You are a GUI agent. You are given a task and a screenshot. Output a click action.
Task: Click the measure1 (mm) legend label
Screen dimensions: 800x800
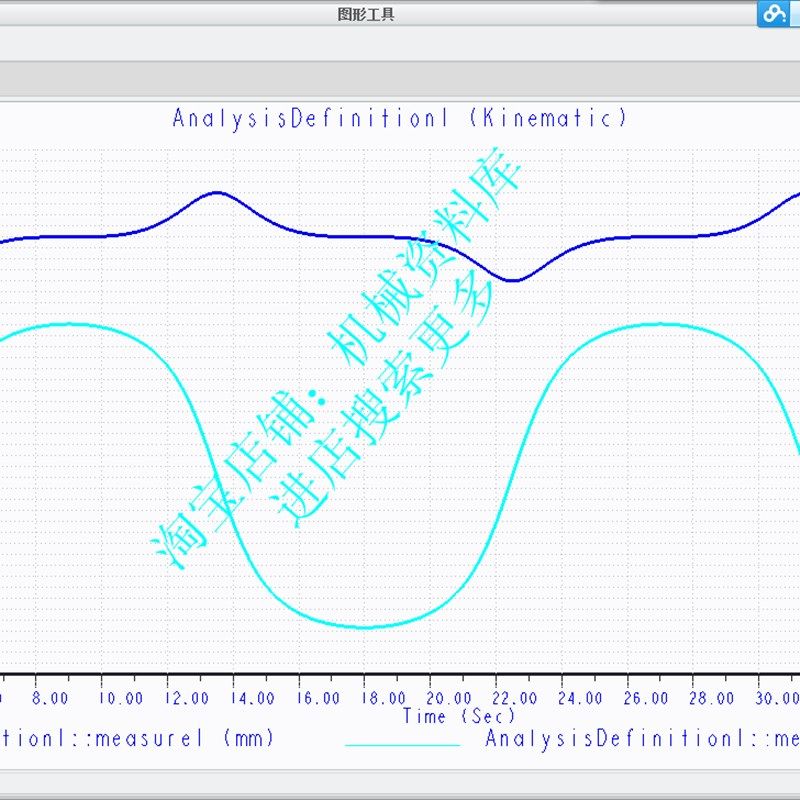pyautogui.click(x=137, y=739)
